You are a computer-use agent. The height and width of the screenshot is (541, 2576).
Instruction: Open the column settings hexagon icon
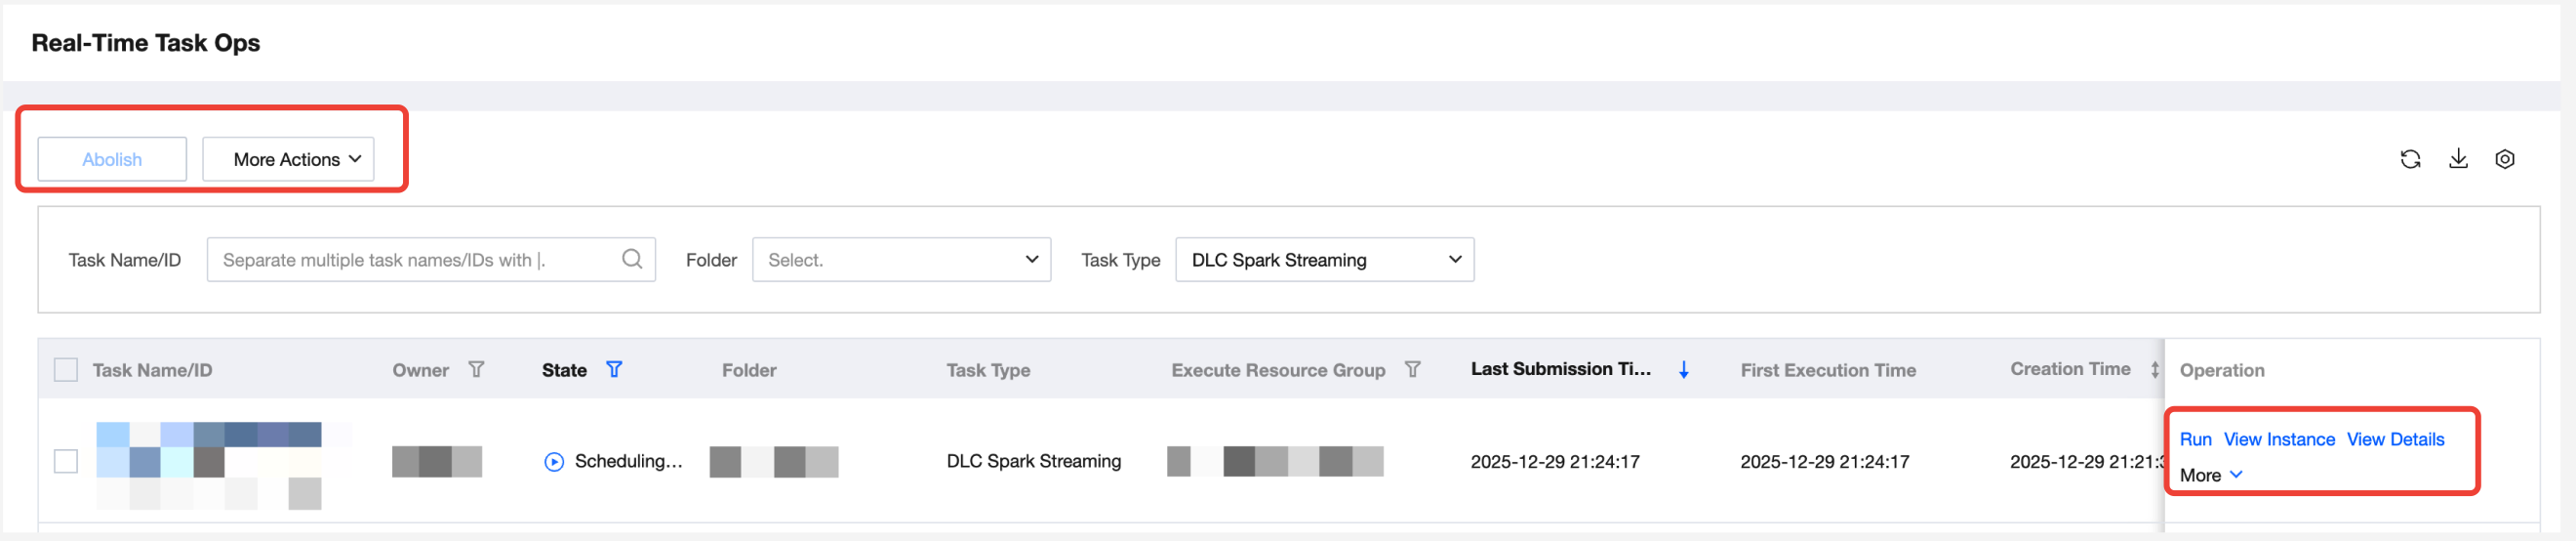click(2504, 159)
